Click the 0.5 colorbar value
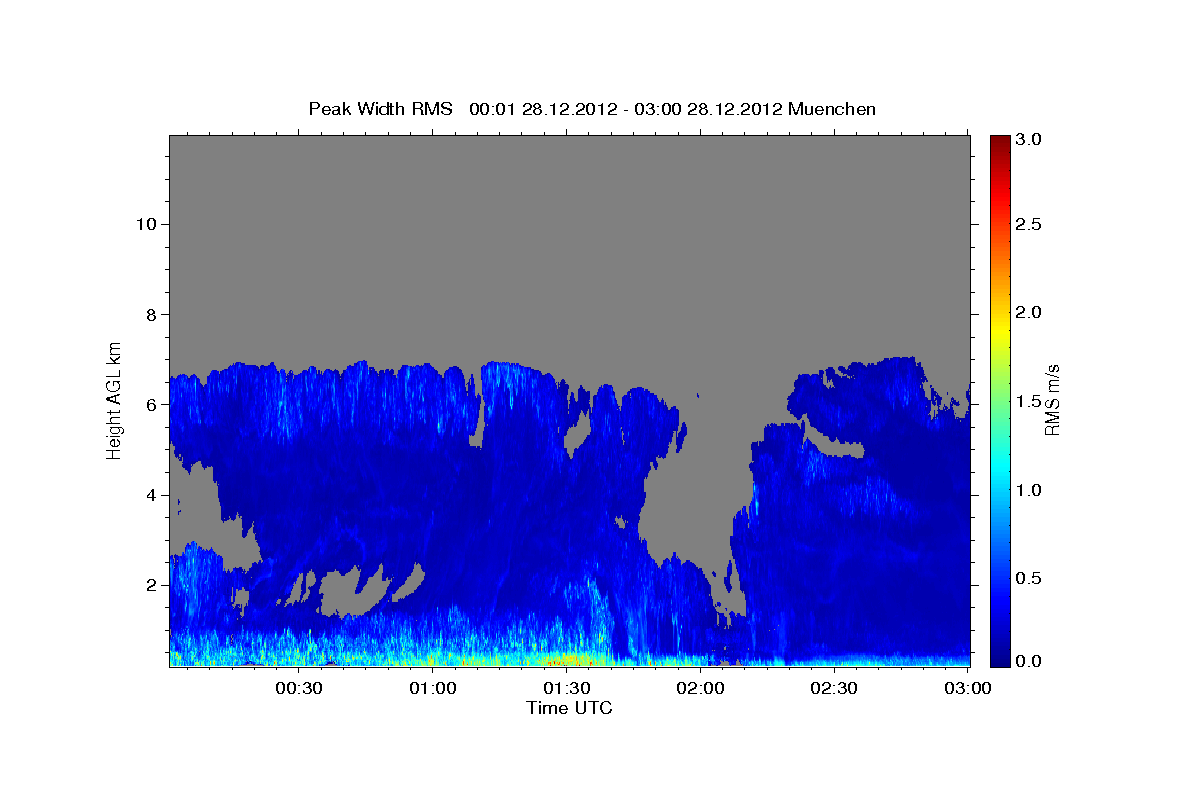1200x800 pixels. coord(1029,578)
